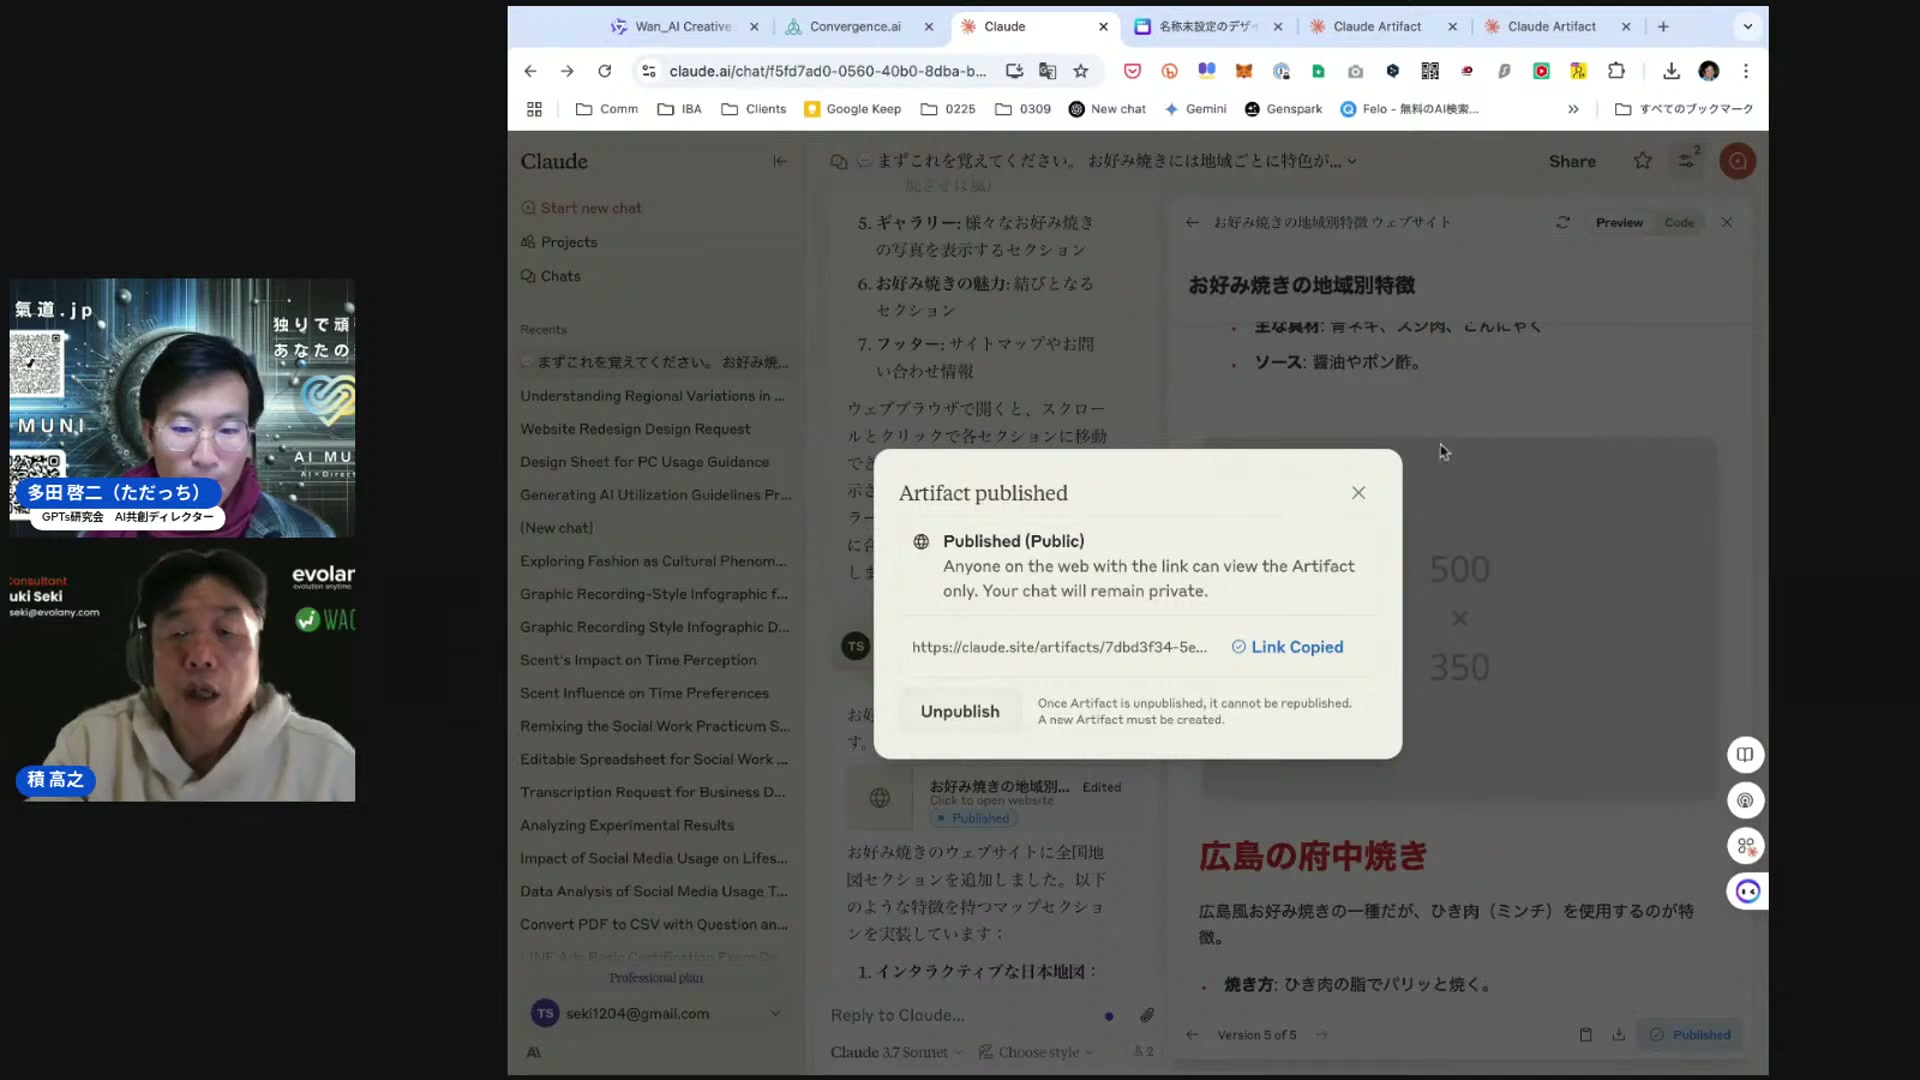Image resolution: width=1920 pixels, height=1080 pixels.
Task: Open Google Keep bookmark
Action: tap(853, 109)
